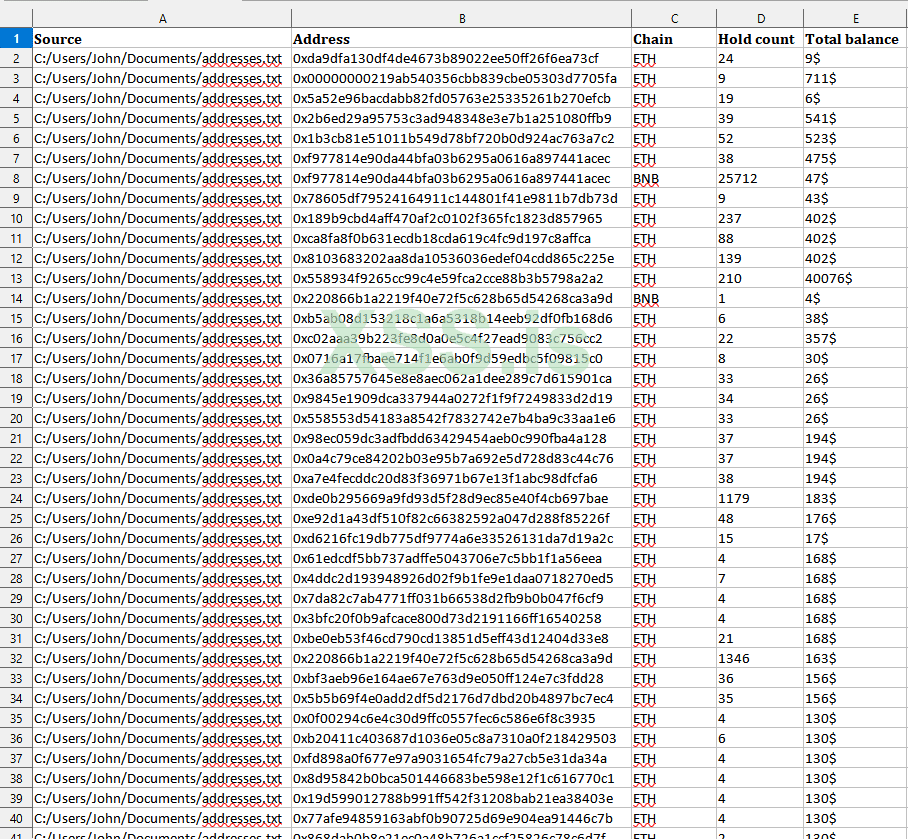The width and height of the screenshot is (908, 839).
Task: Click hold count 1346
Action: point(760,658)
